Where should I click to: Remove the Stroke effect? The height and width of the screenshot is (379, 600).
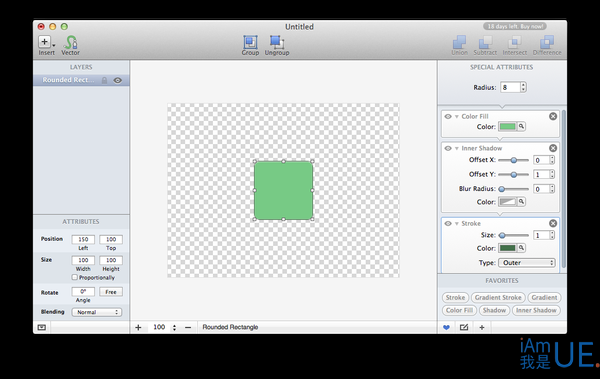coord(553,223)
